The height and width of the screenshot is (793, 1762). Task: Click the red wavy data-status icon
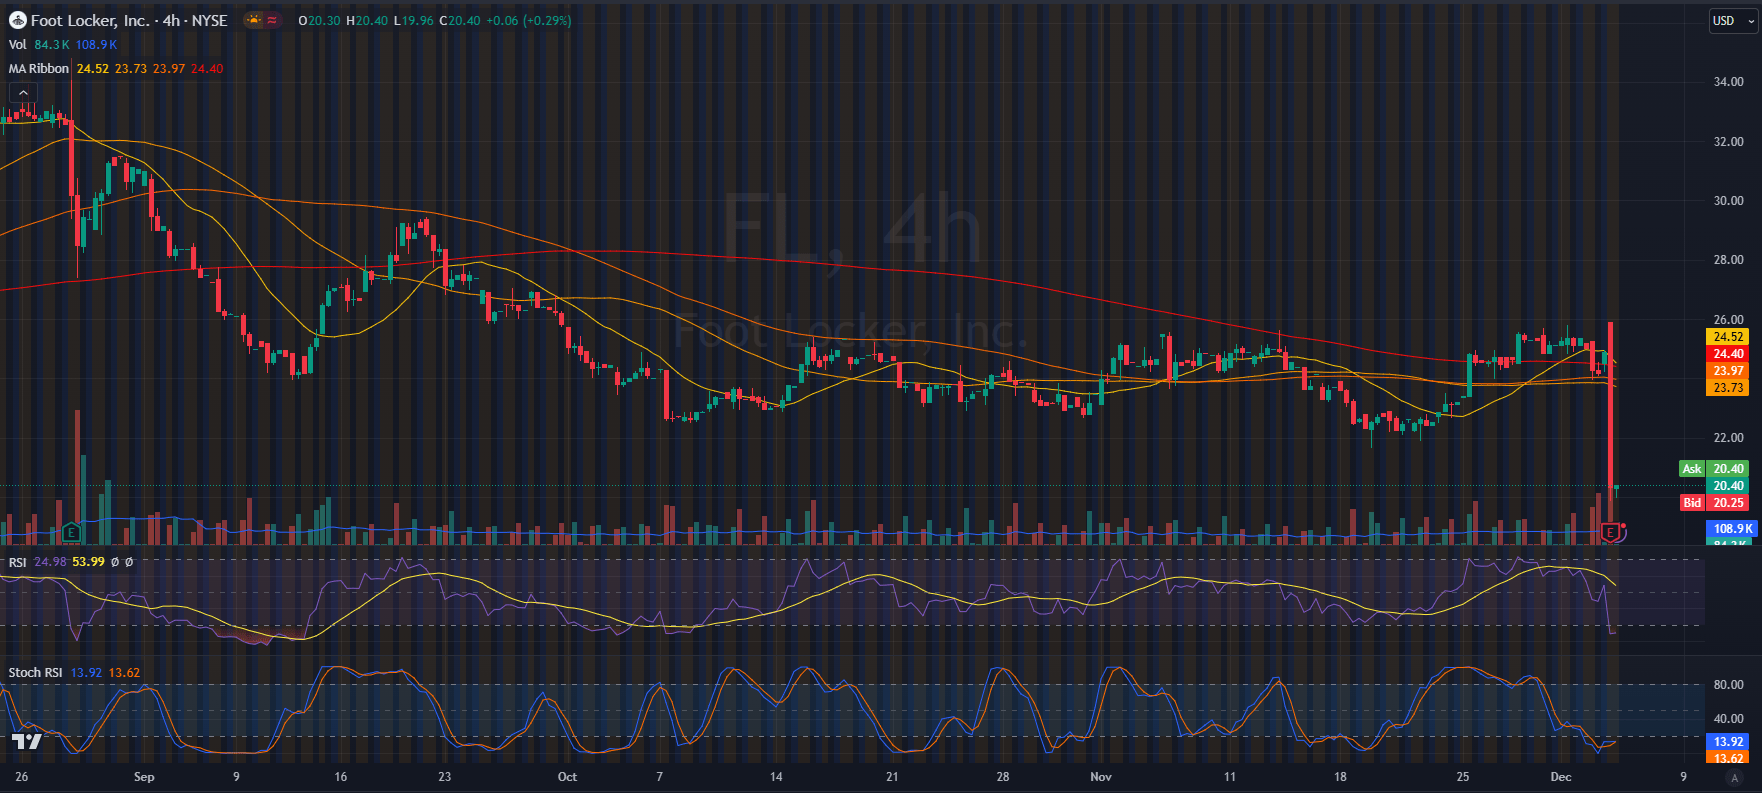272,20
